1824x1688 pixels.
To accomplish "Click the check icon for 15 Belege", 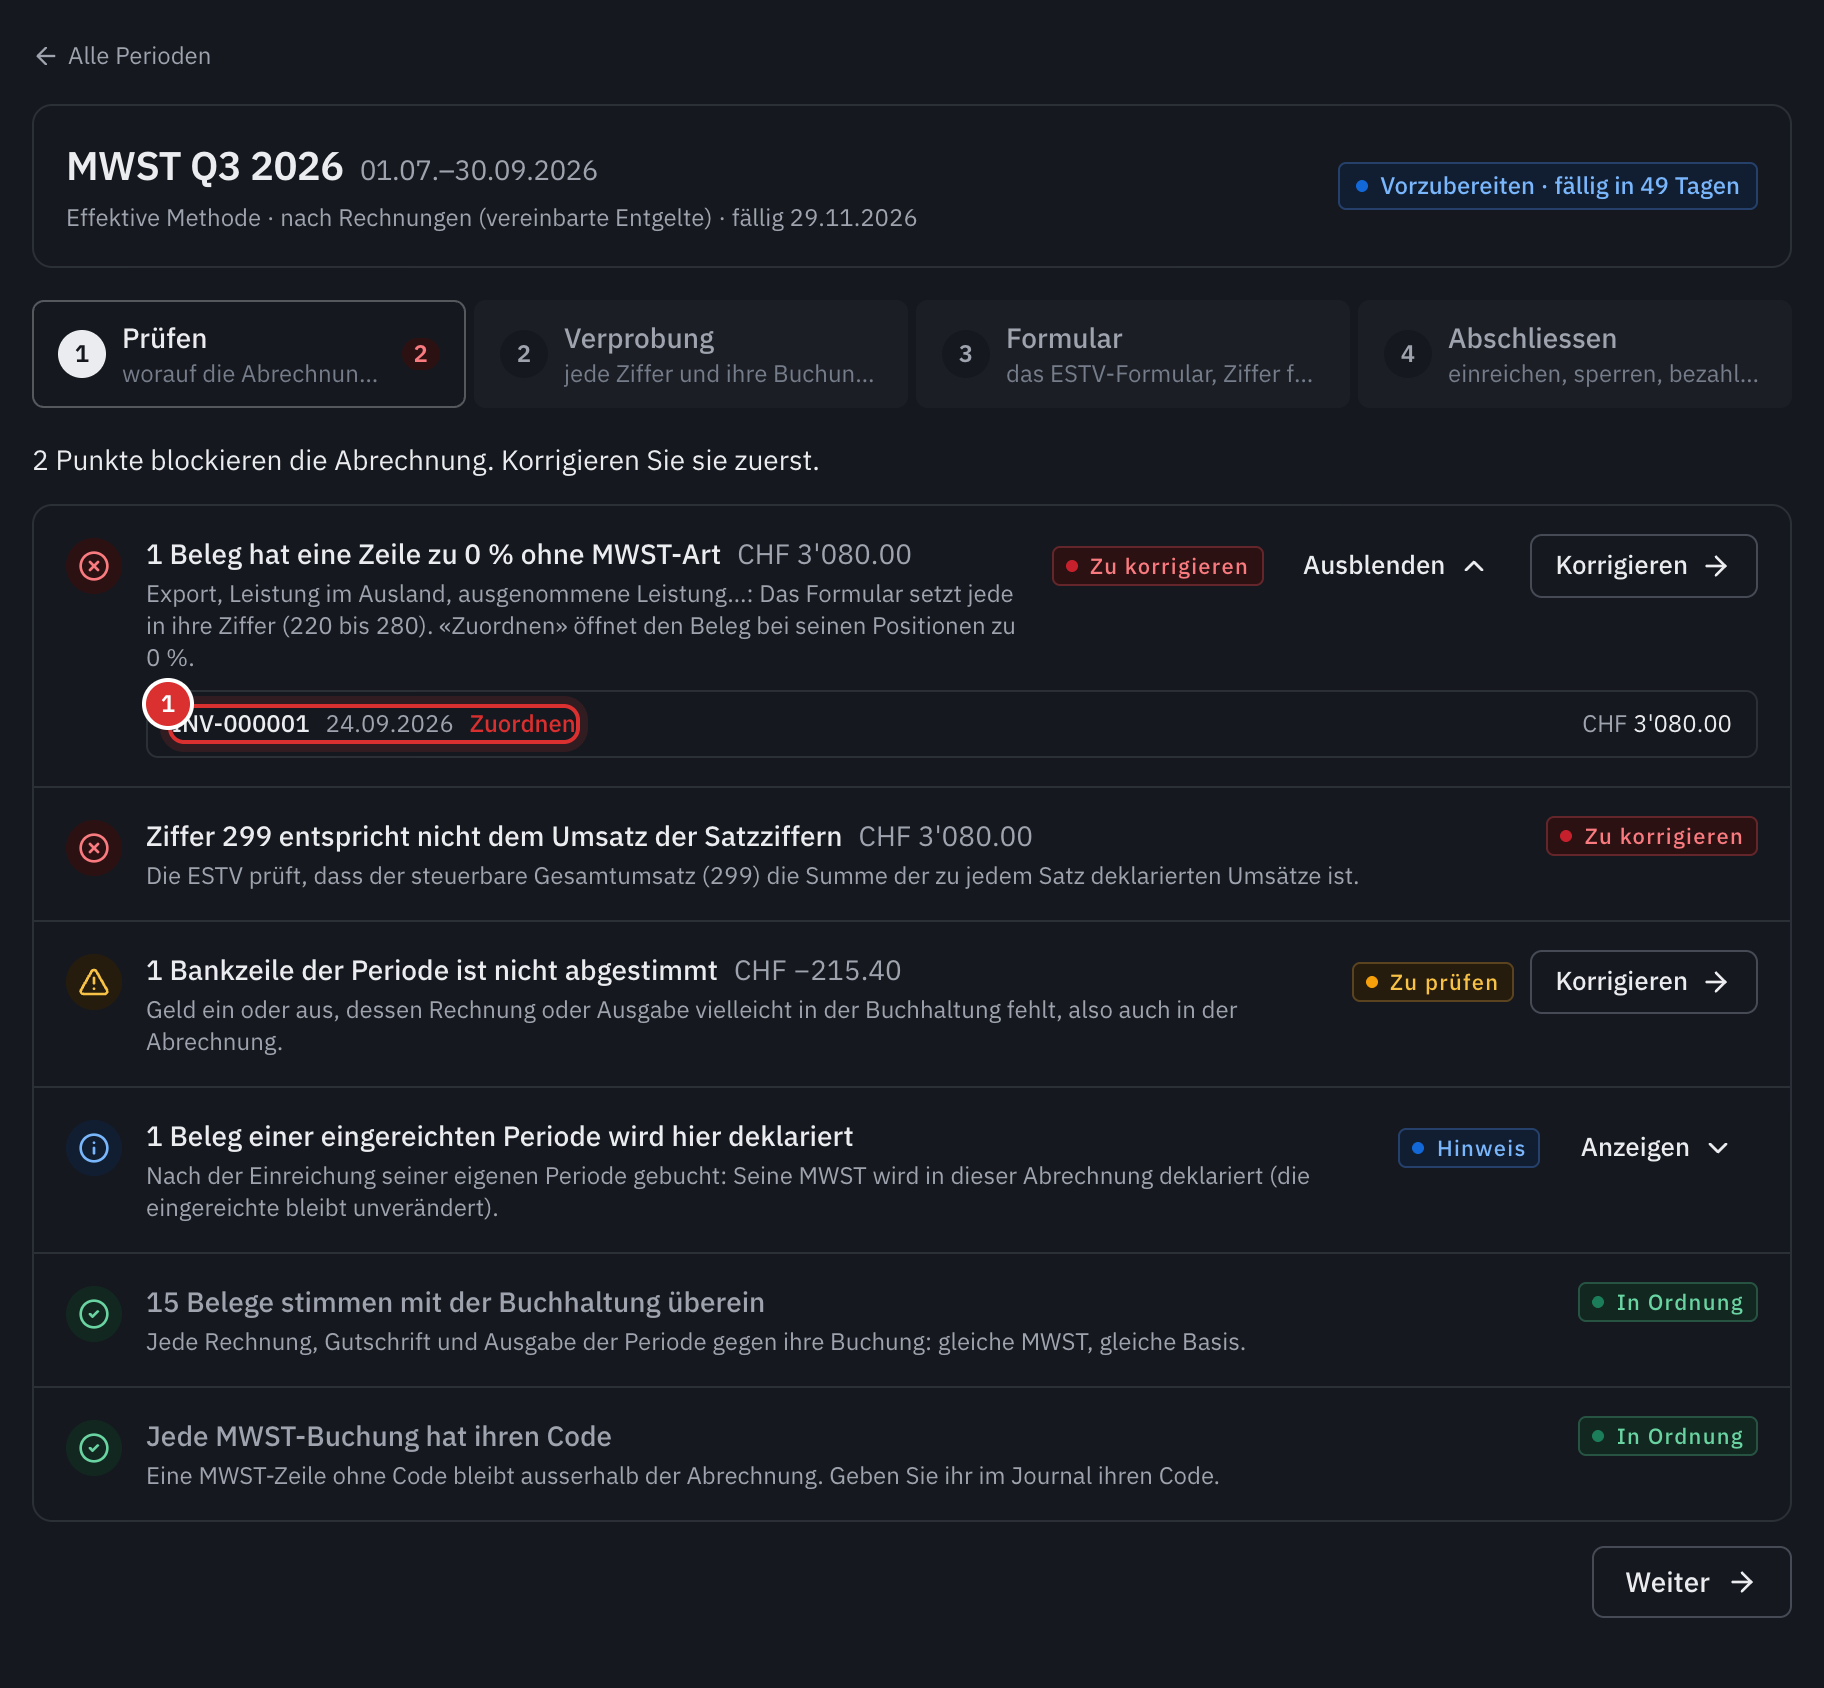I will click(94, 1314).
